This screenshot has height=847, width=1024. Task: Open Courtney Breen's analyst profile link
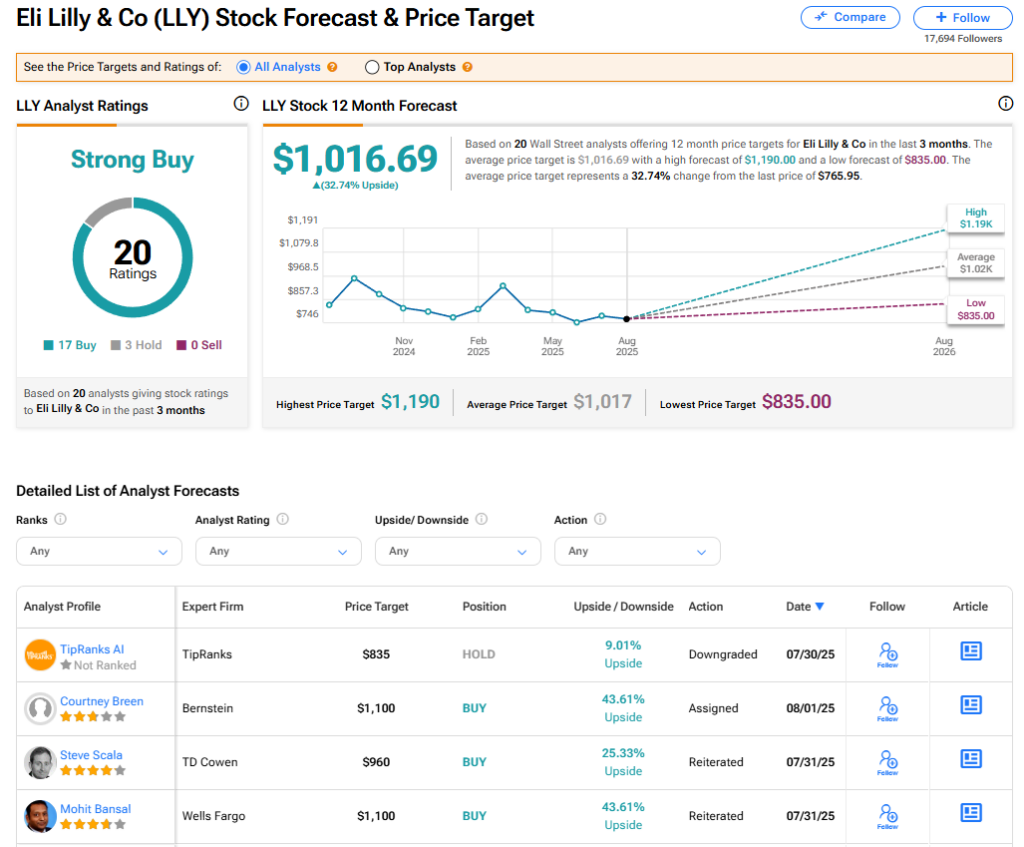point(101,701)
